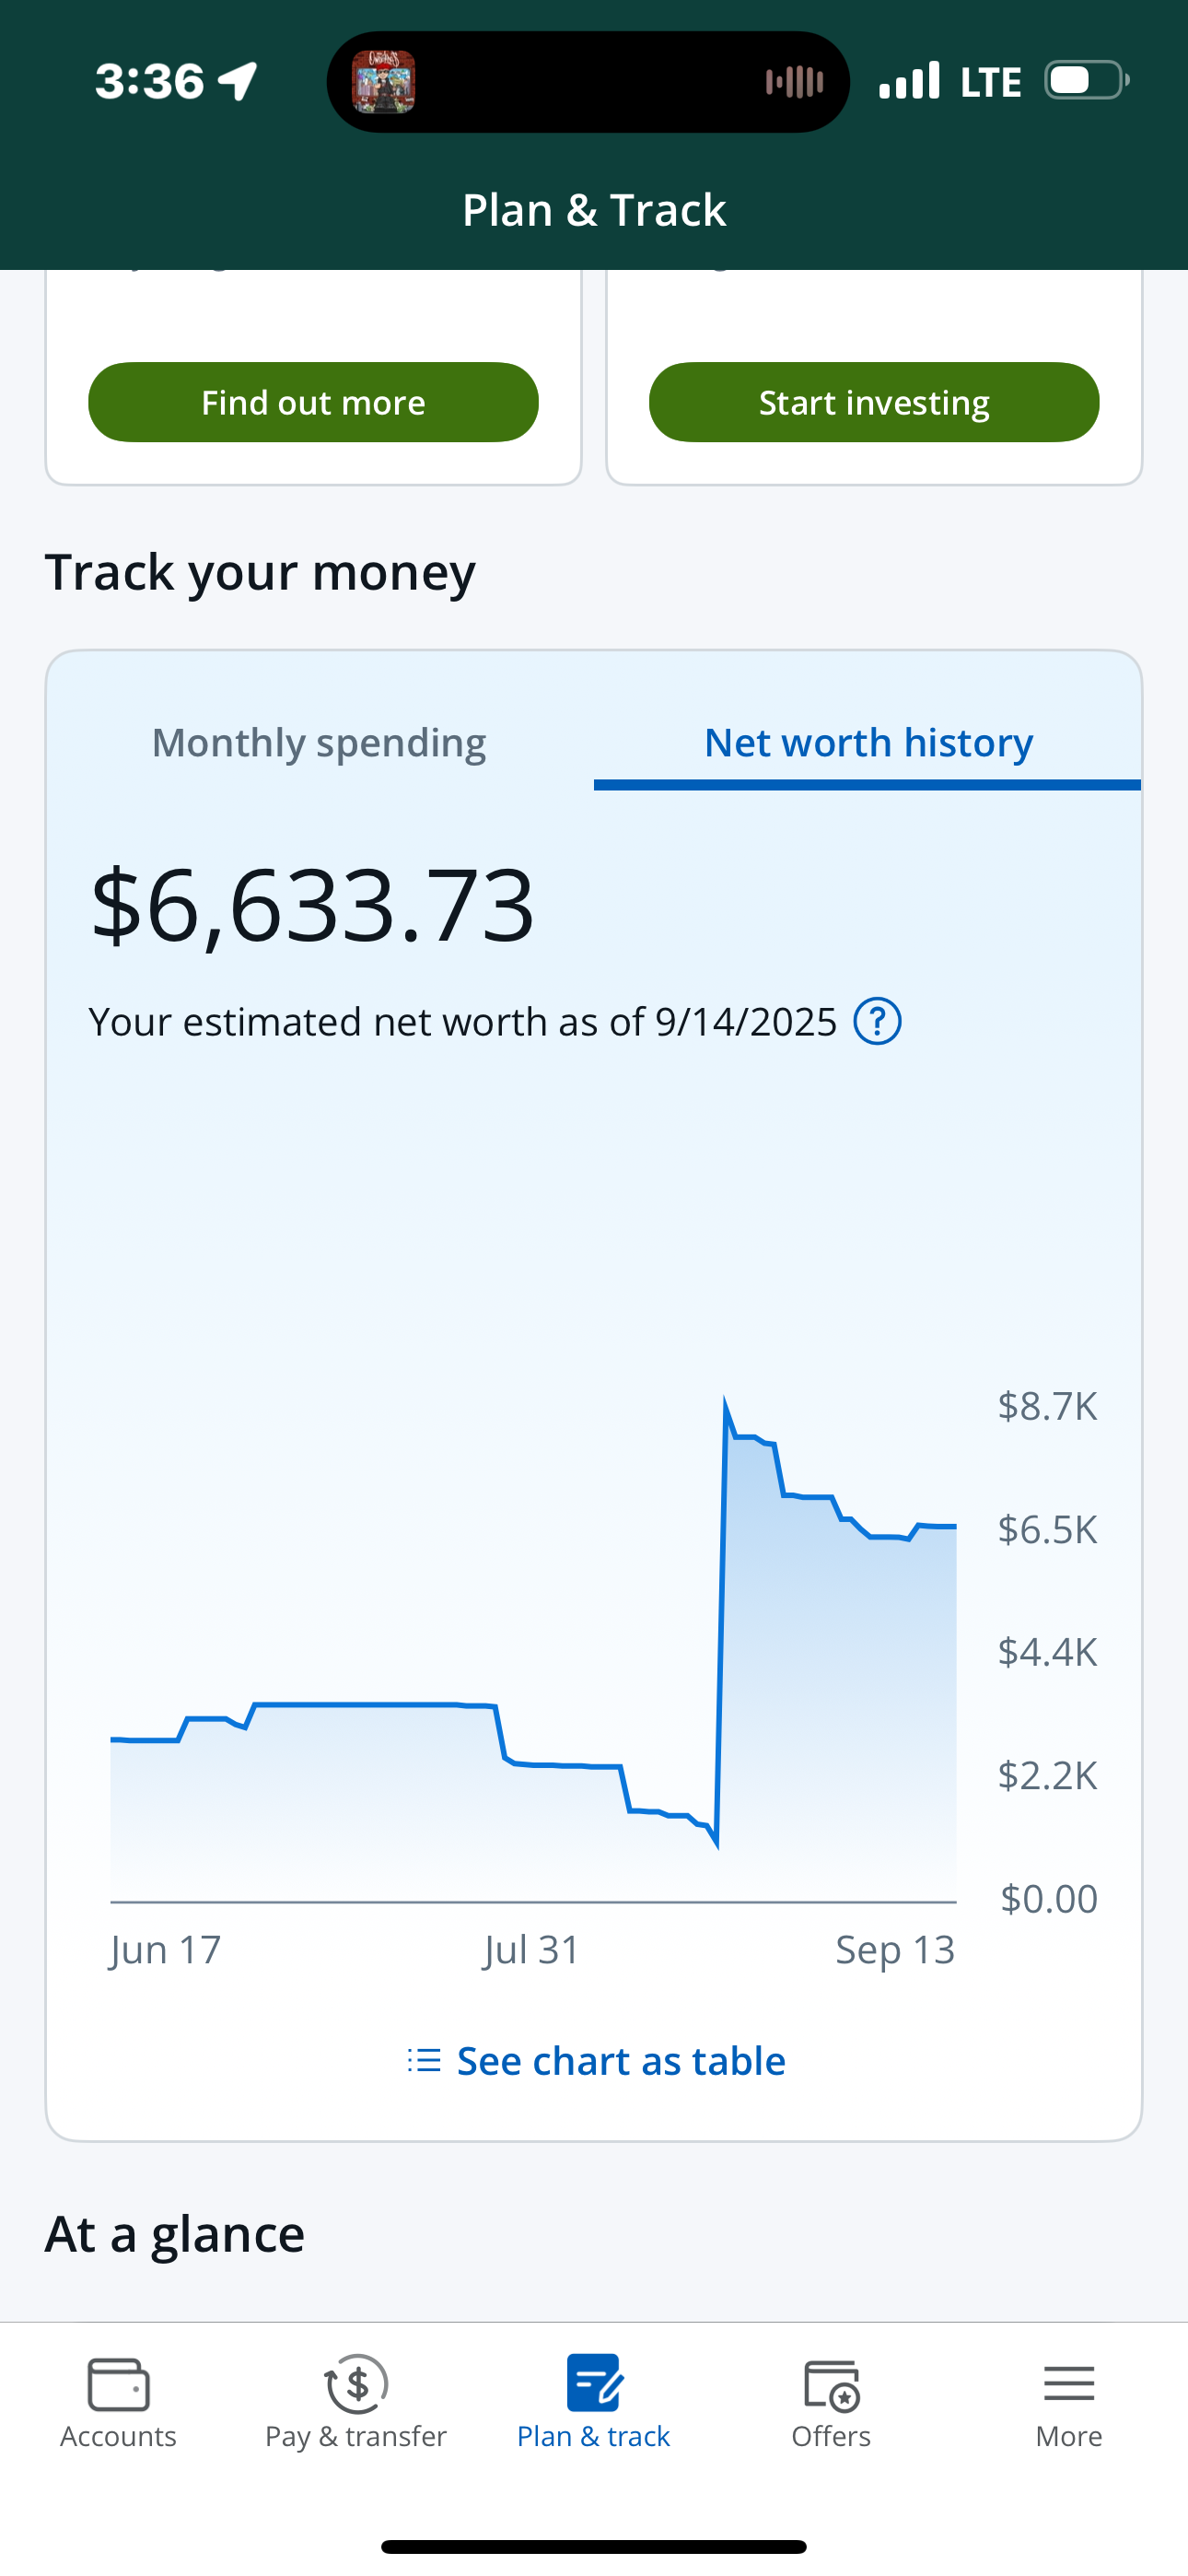This screenshot has width=1188, height=2576.
Task: Tap the location arrow in status bar
Action: pyautogui.click(x=238, y=81)
